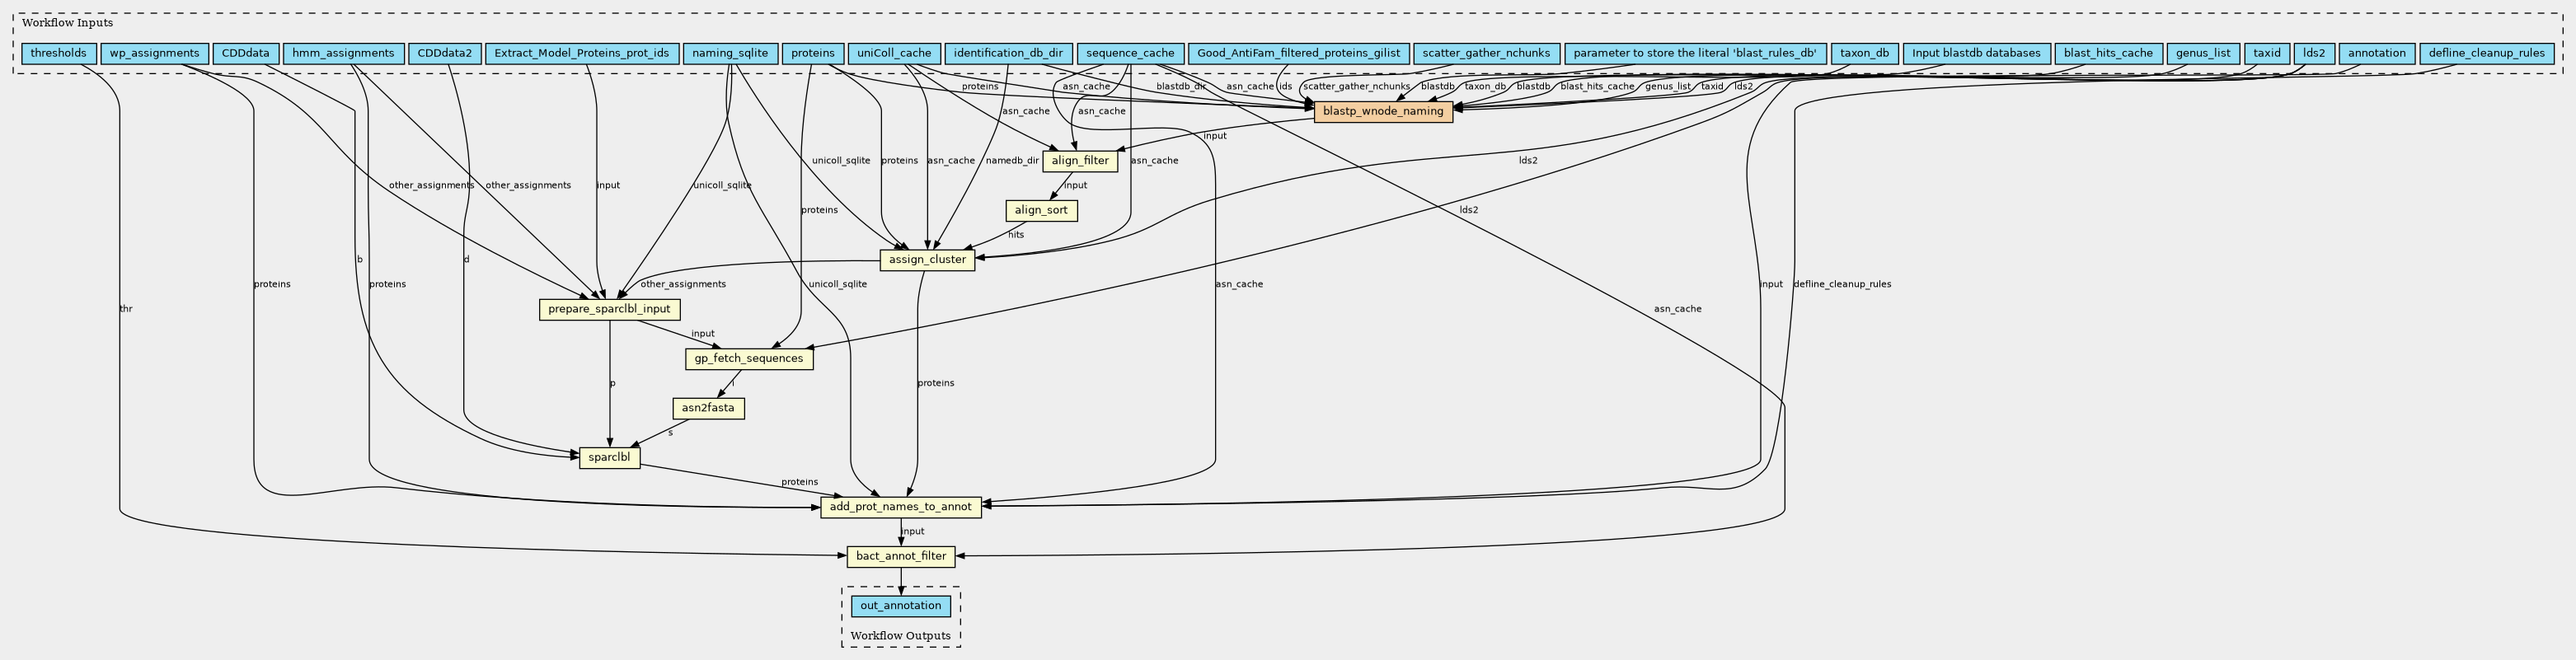Select the naming_sqlite input node
This screenshot has height=660, width=2576.
[x=730, y=53]
